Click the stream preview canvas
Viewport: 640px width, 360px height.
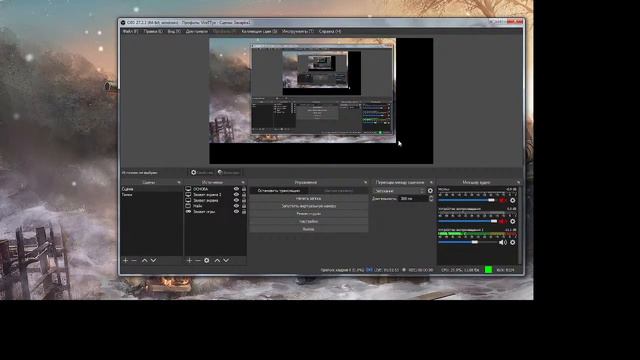(321, 101)
